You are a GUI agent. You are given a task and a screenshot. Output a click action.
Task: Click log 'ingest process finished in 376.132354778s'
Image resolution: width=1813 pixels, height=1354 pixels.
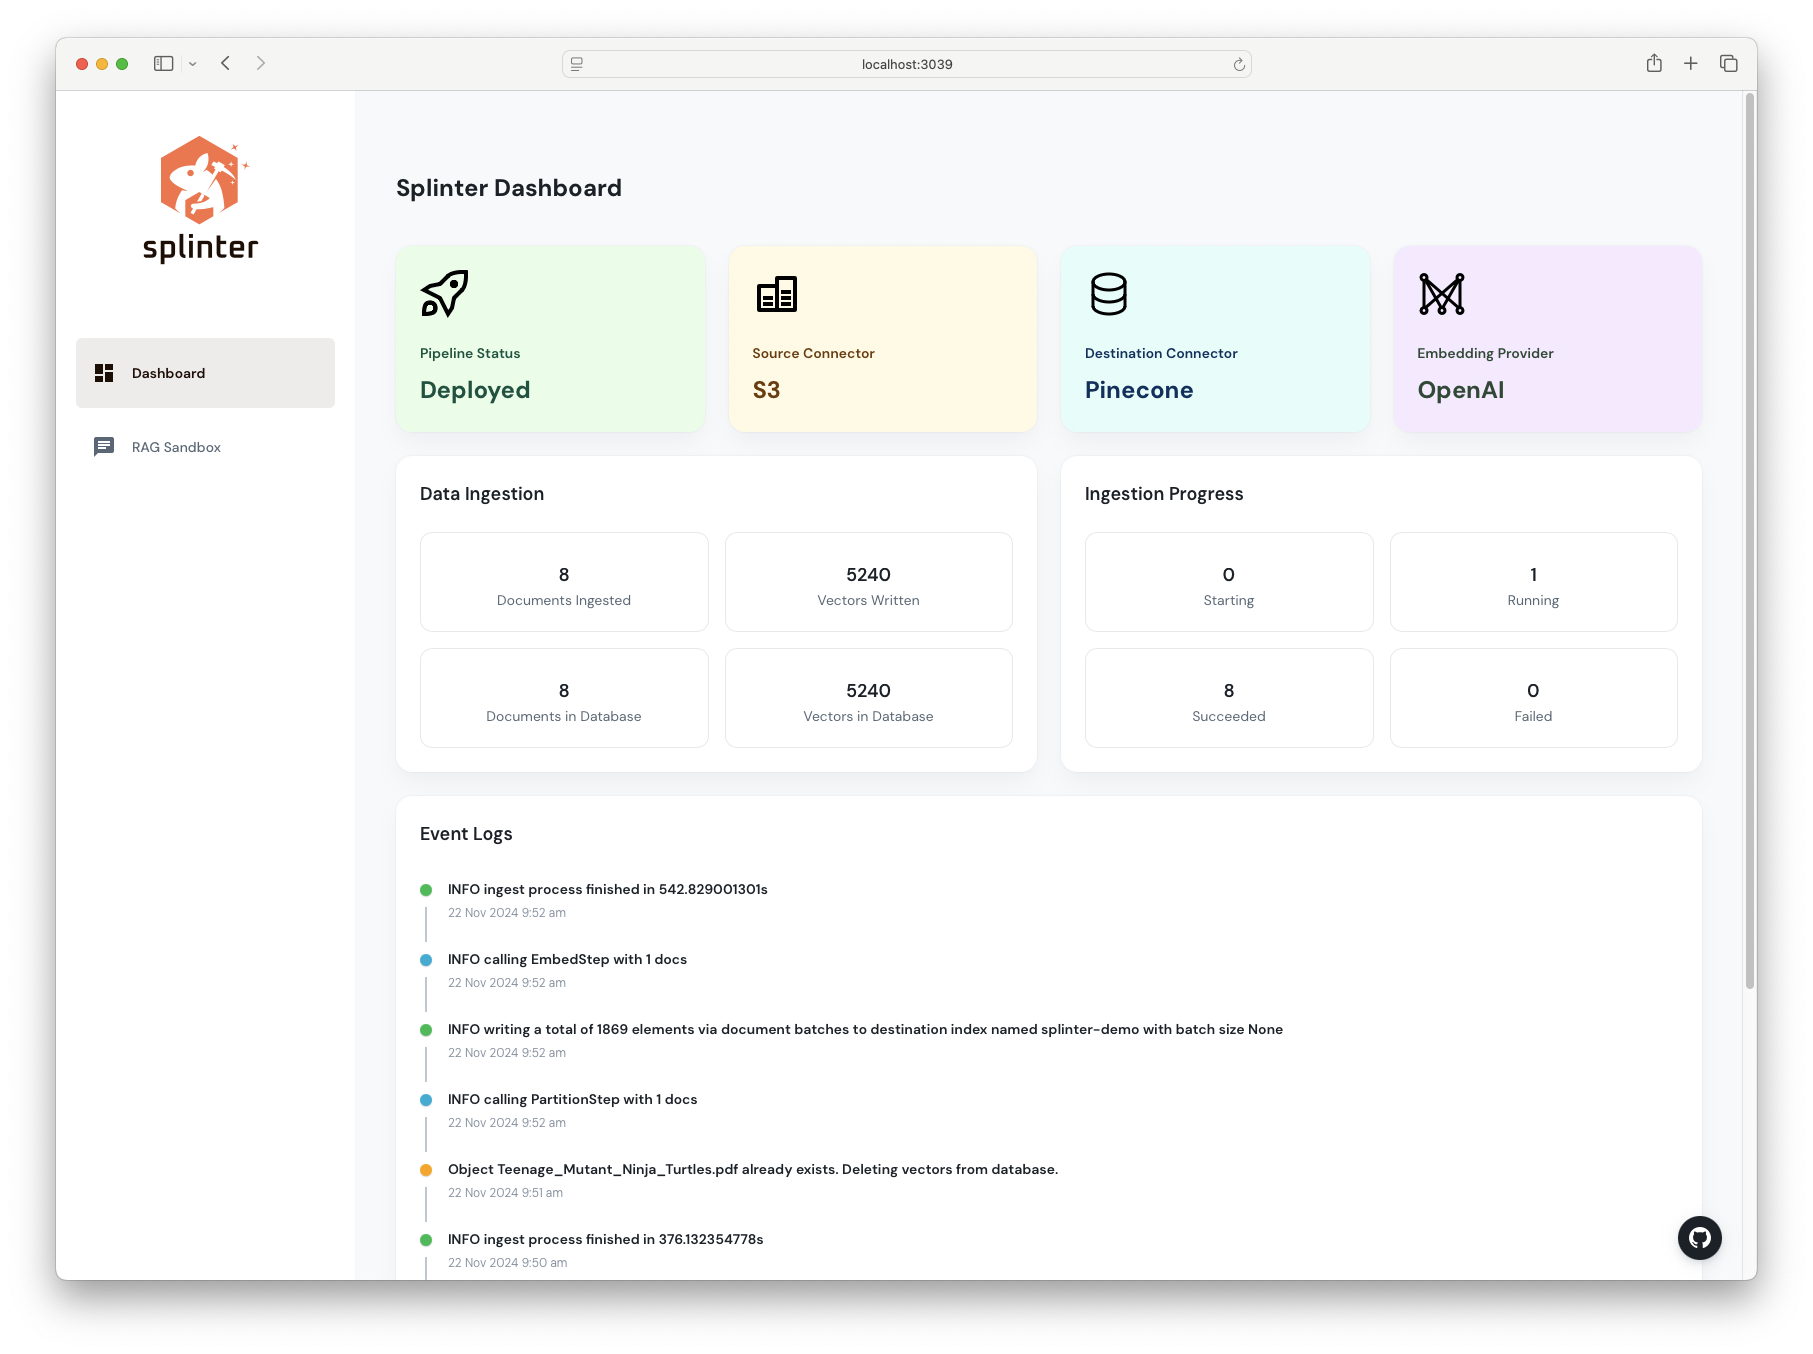click(606, 1239)
